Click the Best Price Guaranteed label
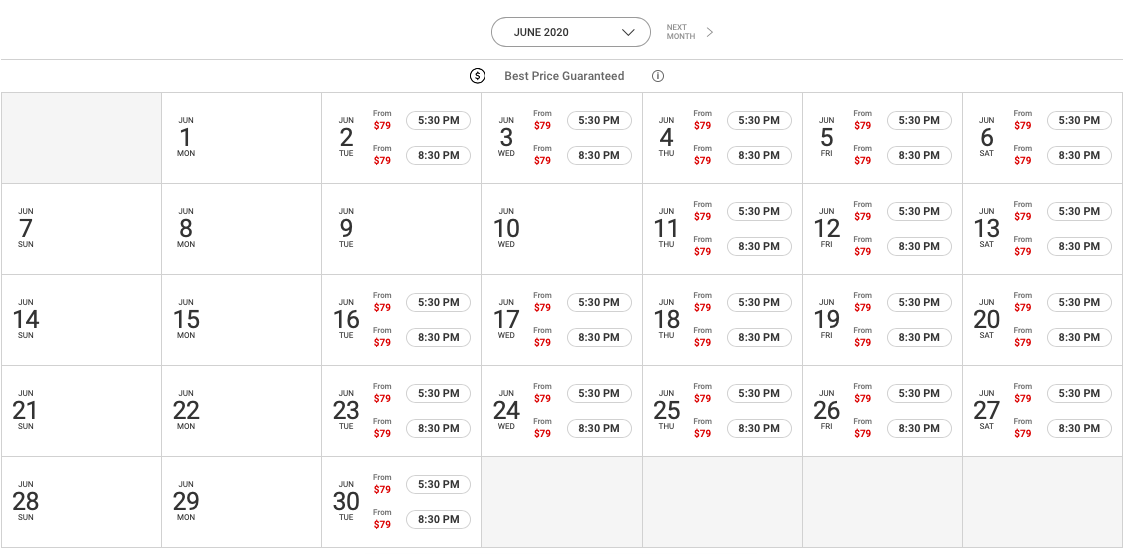The height and width of the screenshot is (554, 1125). point(564,76)
